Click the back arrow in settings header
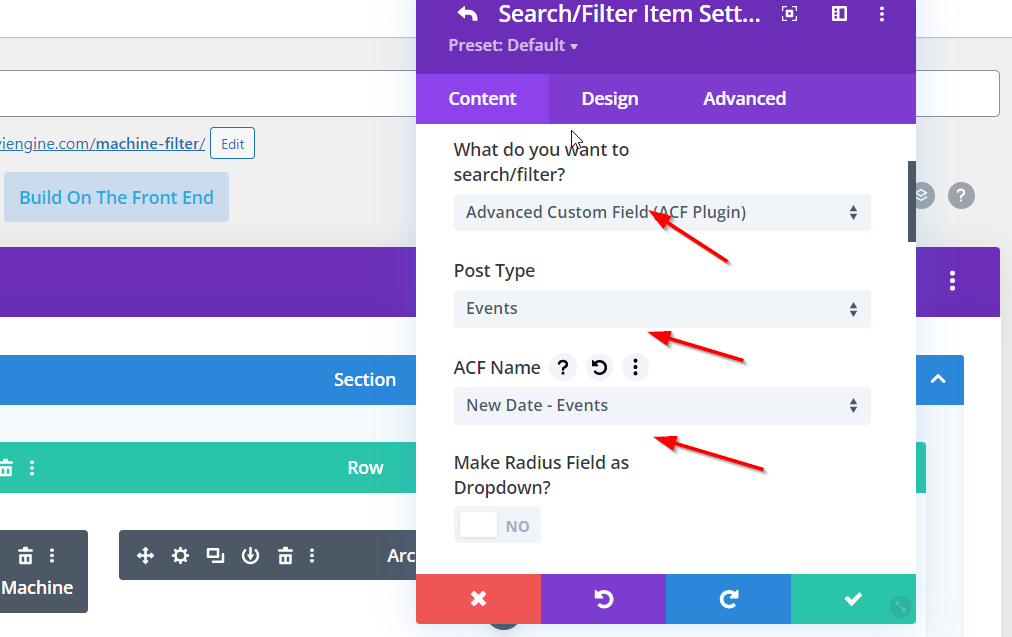 click(x=467, y=14)
